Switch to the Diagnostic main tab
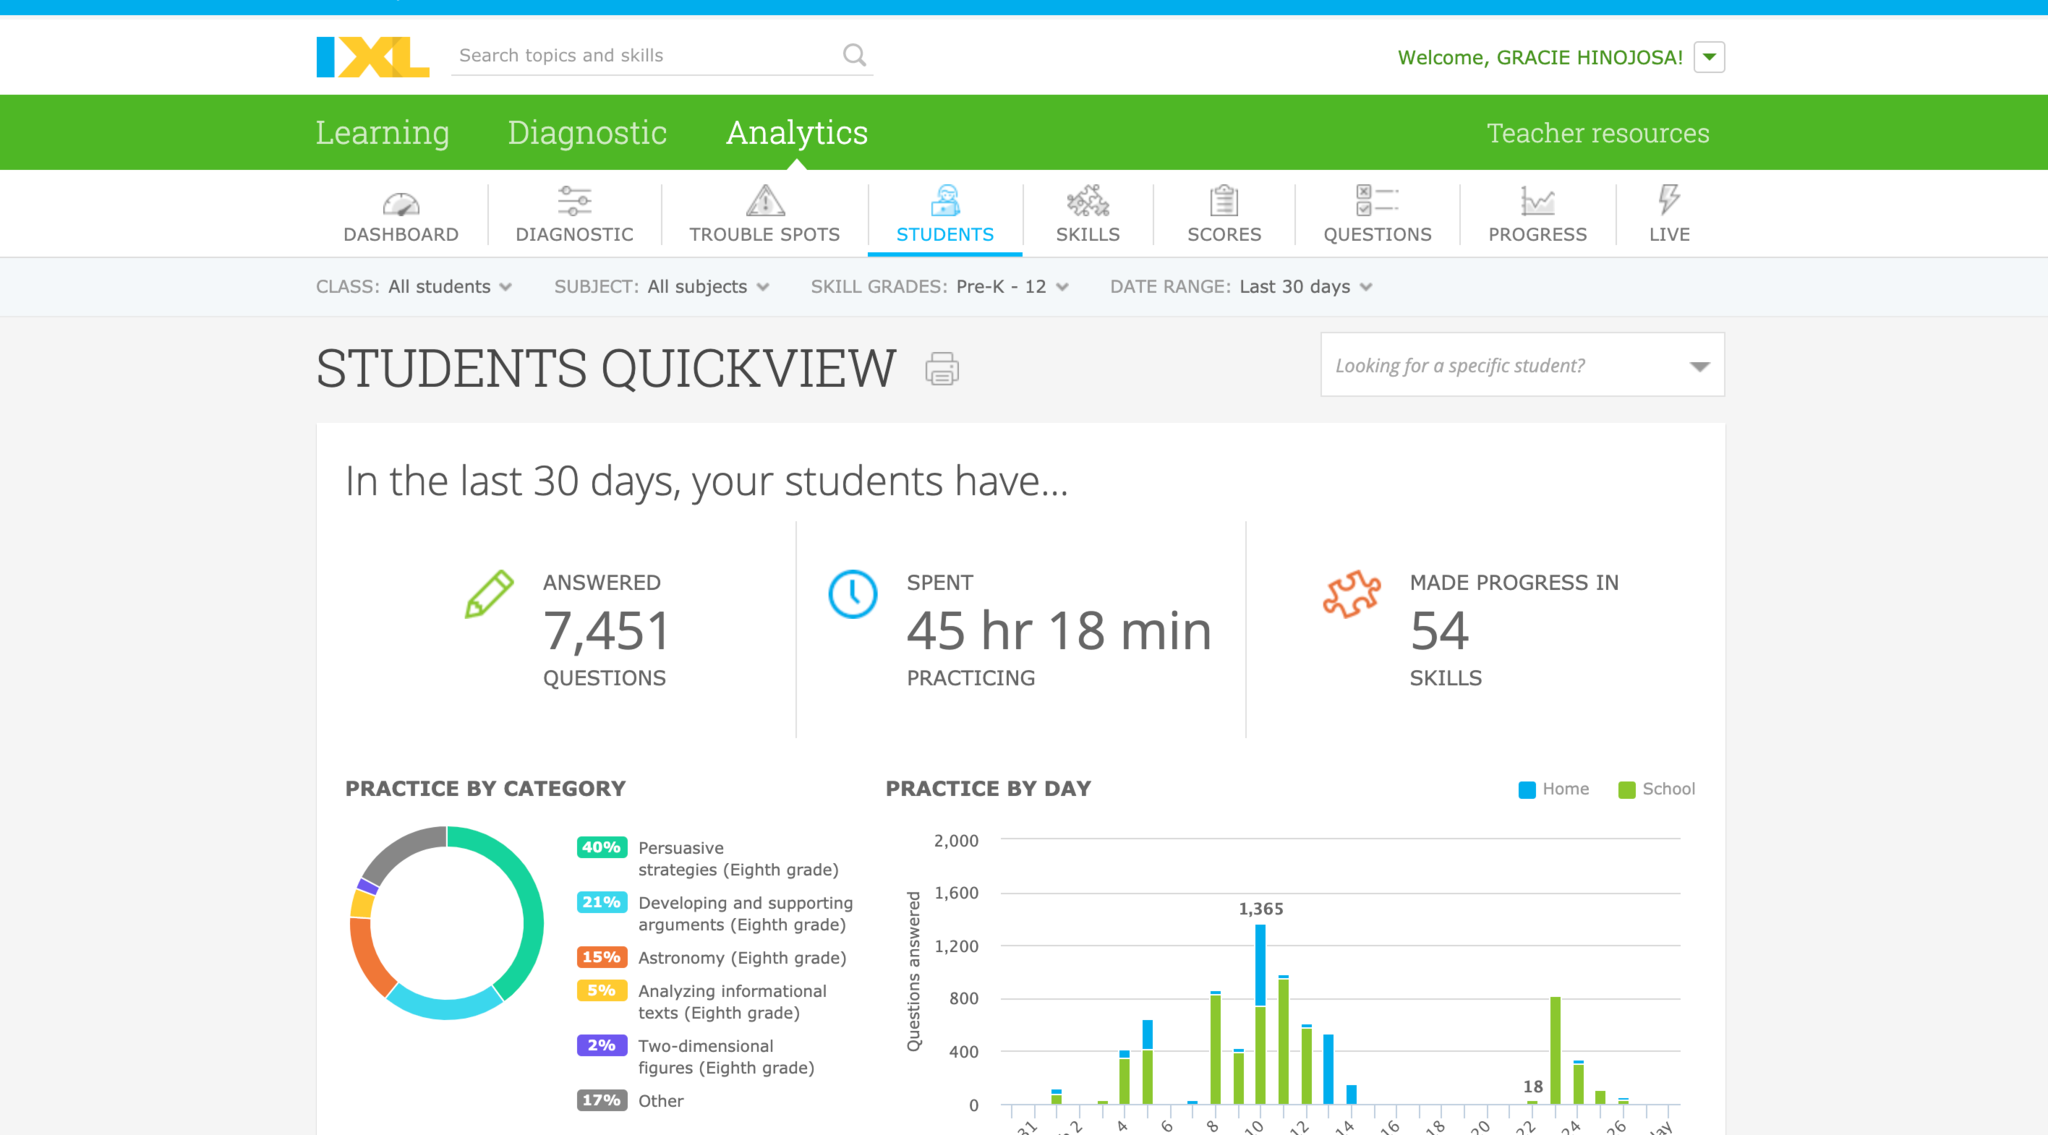Screen dimensions: 2048x1135 (587, 133)
